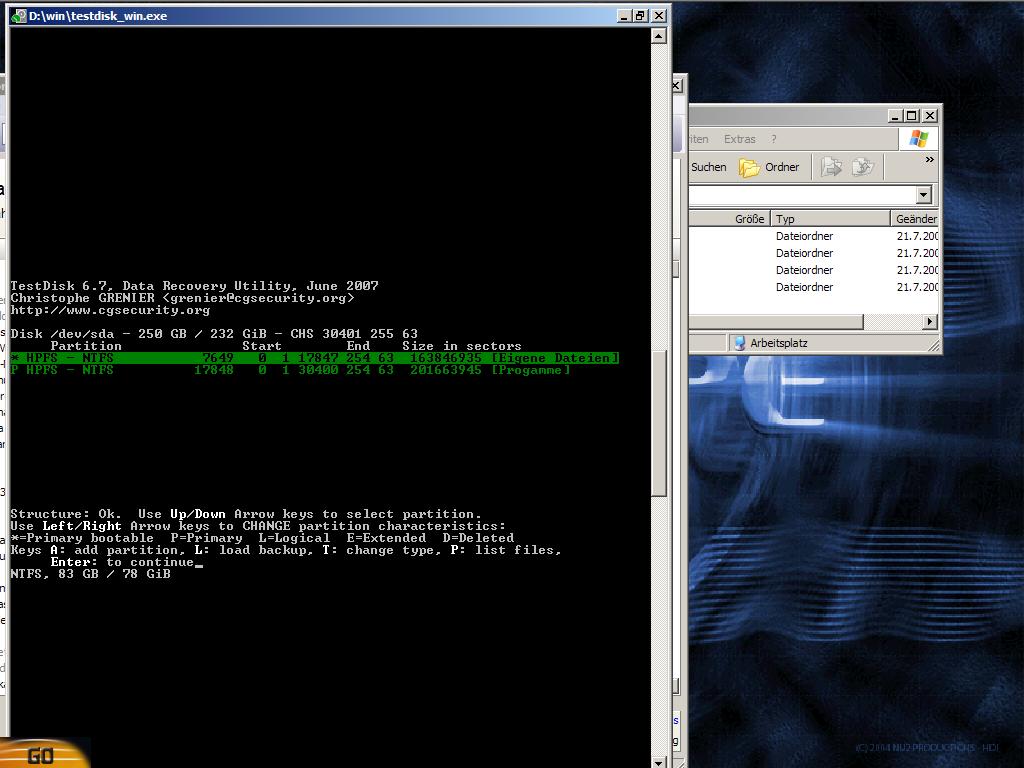
Task: Select the second Dateiordner row in Explorer
Action: tap(814, 253)
